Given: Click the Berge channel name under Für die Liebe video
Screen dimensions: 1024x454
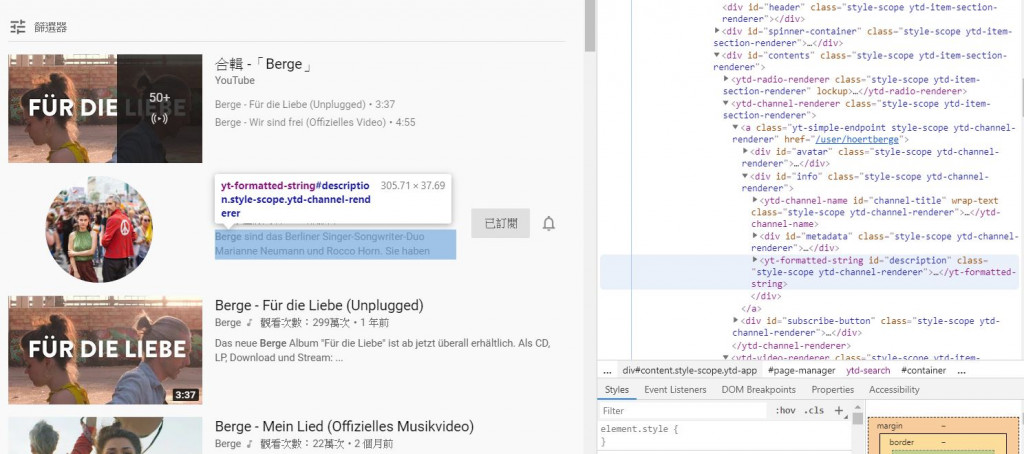Looking at the screenshot, I should click(x=228, y=323).
